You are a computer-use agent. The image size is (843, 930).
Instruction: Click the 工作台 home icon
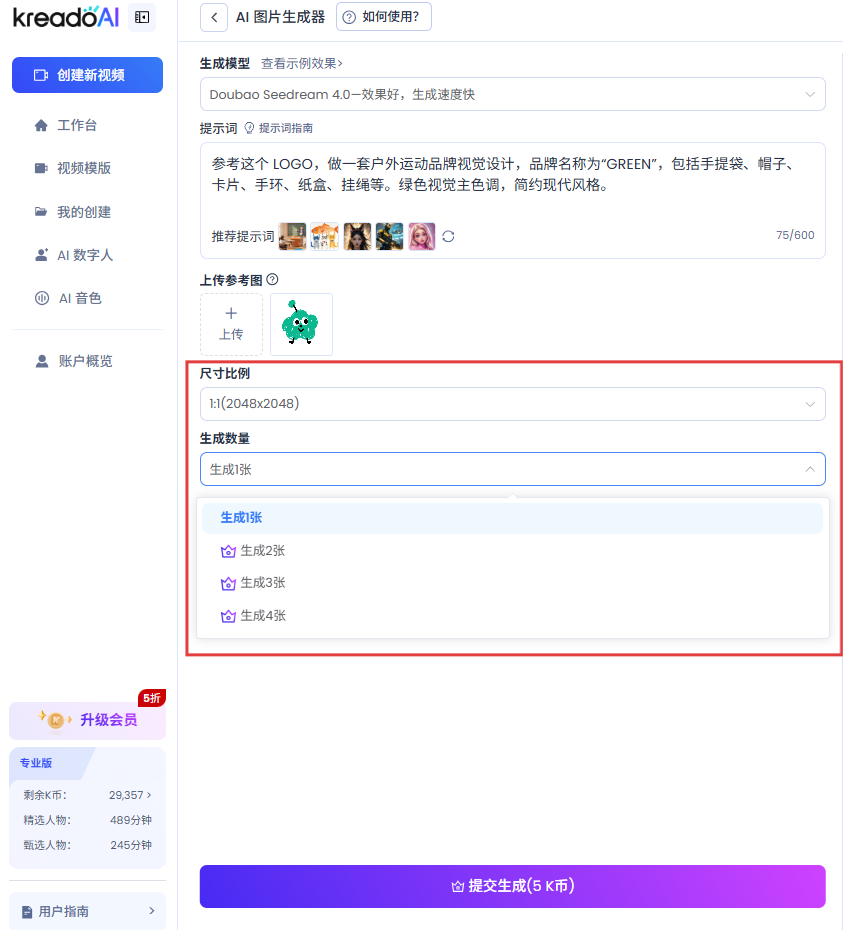pyautogui.click(x=41, y=126)
